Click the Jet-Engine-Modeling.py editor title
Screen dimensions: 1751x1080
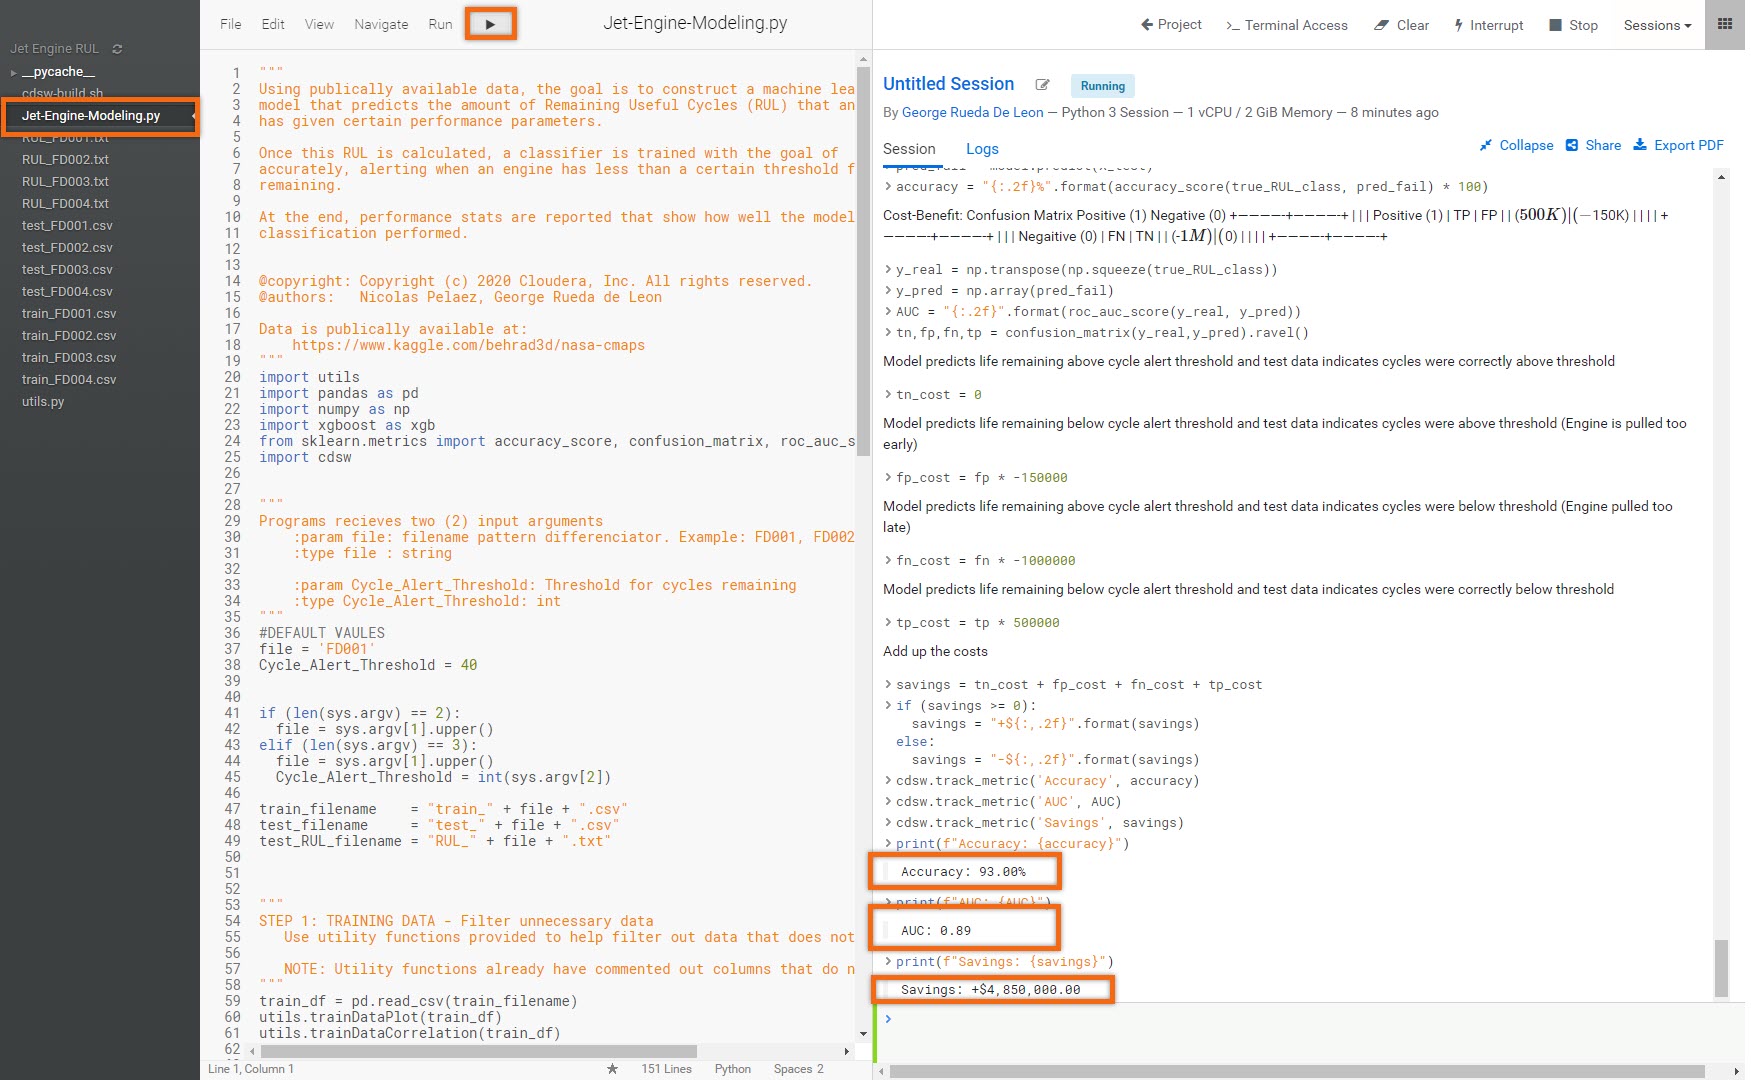[x=695, y=23]
